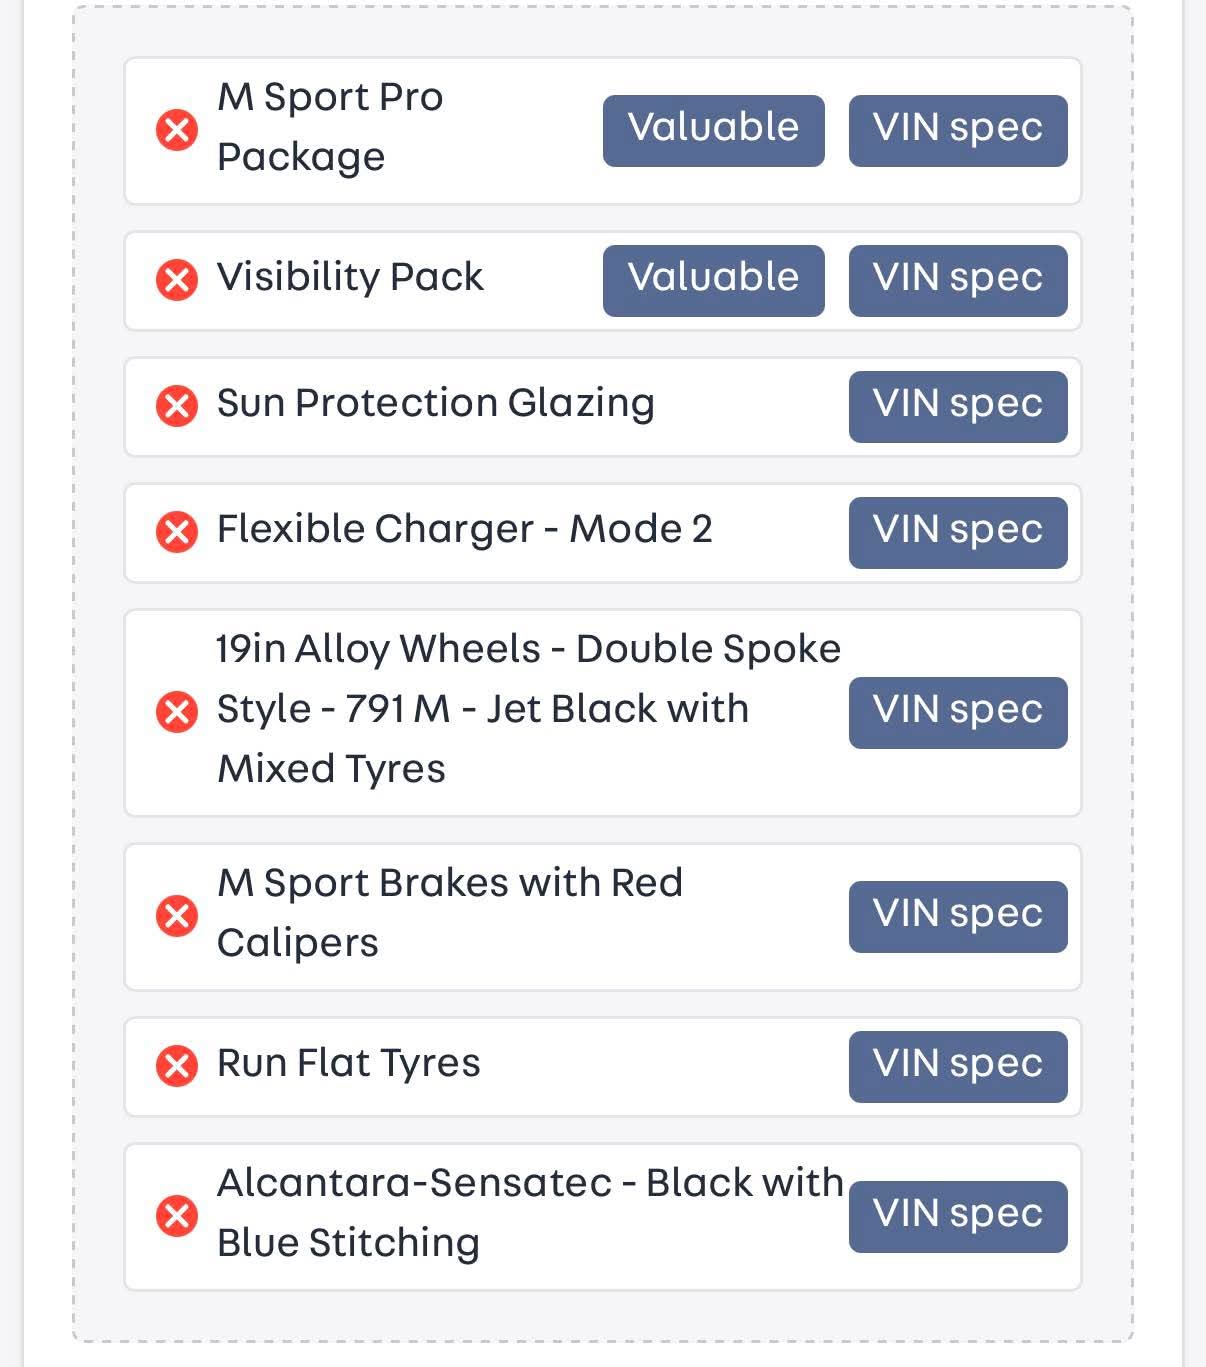The image size is (1206, 1367).
Task: Click Valuable tag on M Sport Pro Package
Action: tap(714, 131)
